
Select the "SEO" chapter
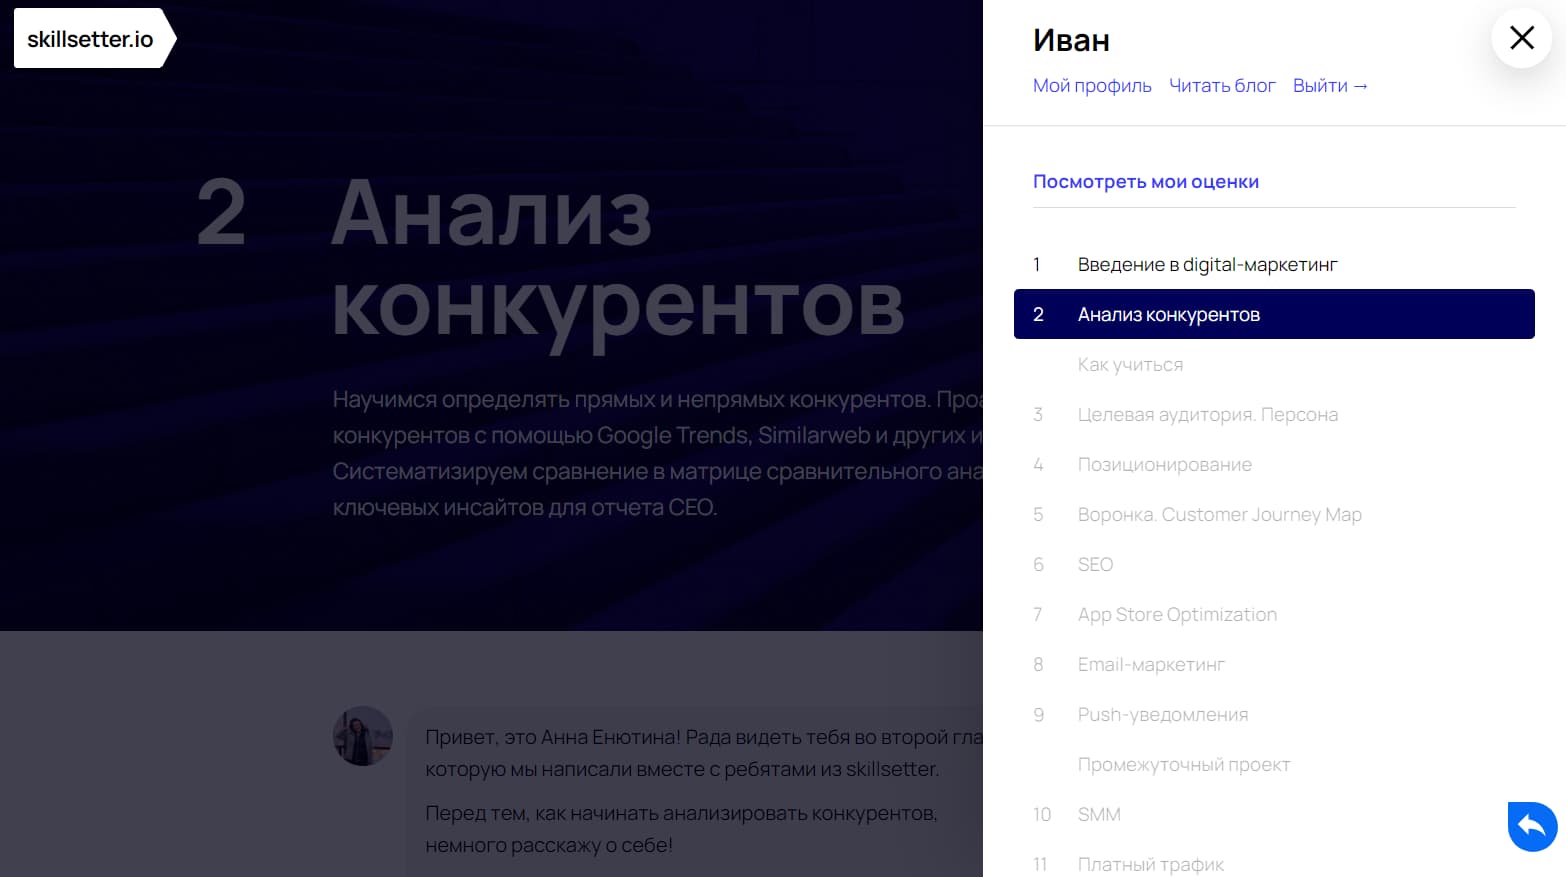[x=1095, y=564]
